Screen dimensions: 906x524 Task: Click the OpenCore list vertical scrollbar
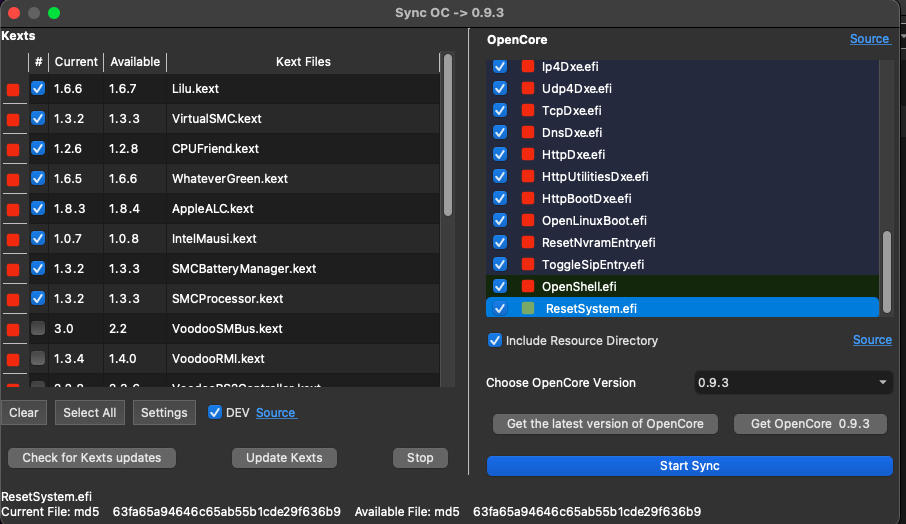[886, 272]
